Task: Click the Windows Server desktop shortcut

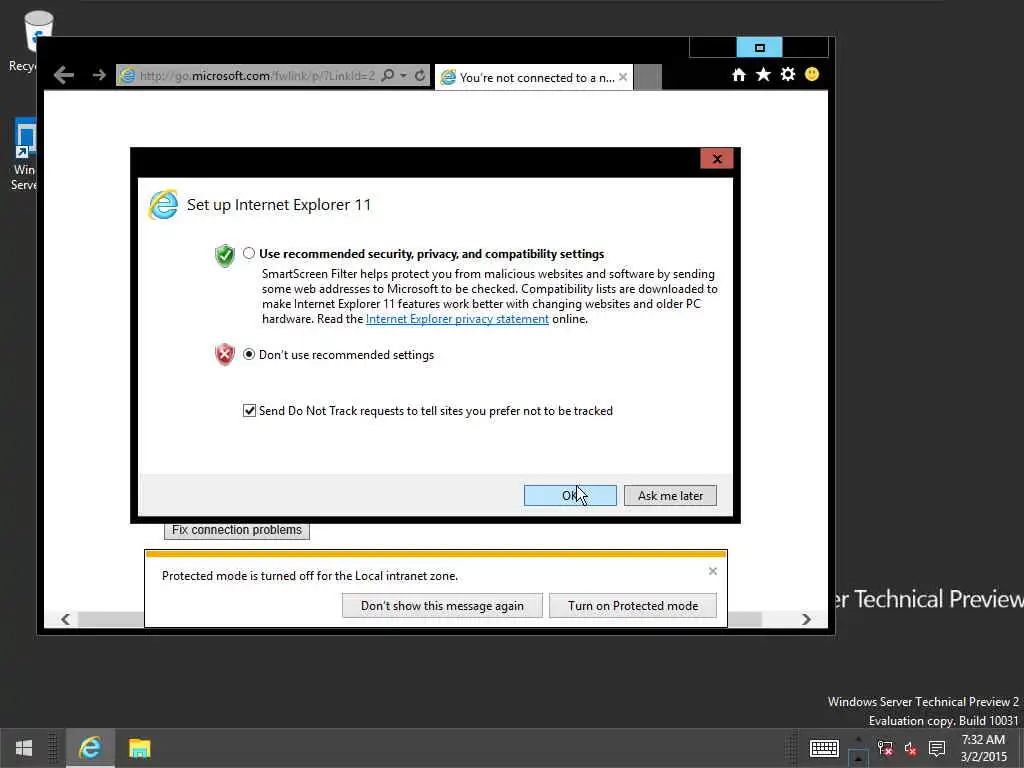Action: click(x=24, y=154)
